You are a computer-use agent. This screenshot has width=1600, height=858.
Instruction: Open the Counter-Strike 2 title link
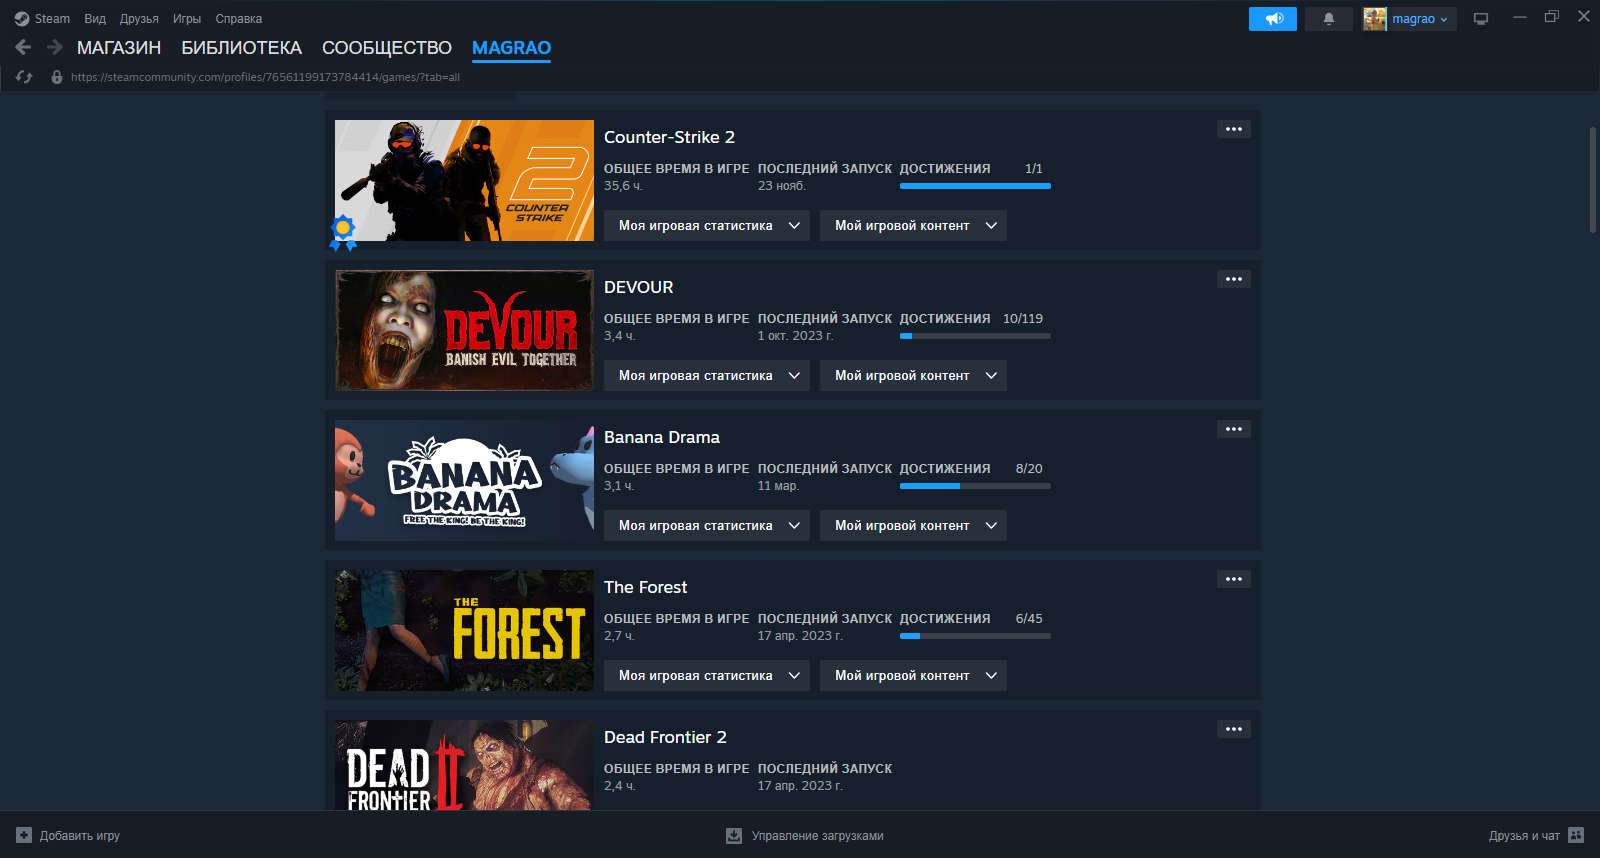coord(669,137)
